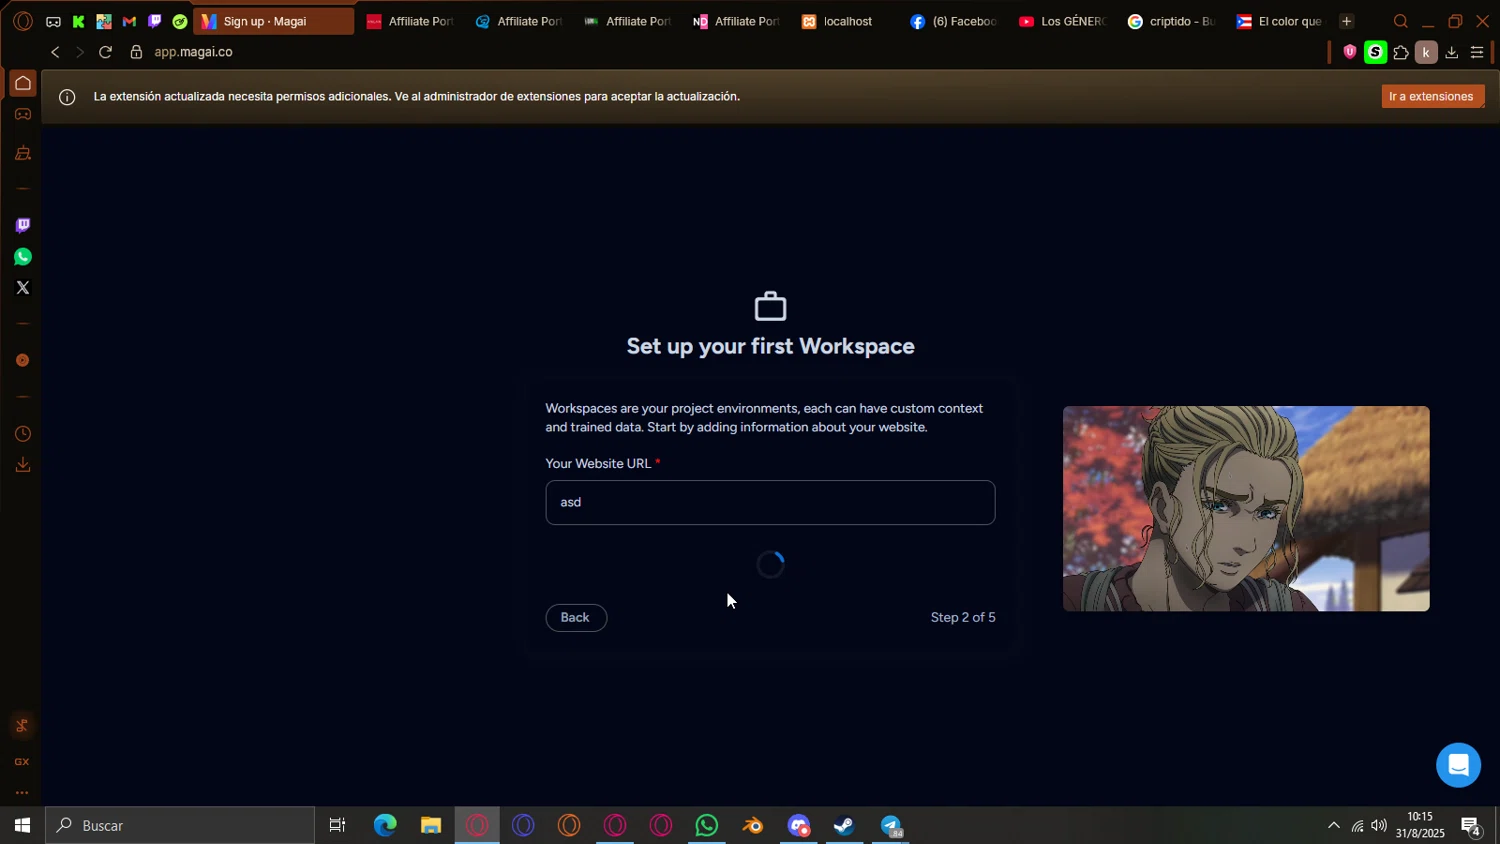Switch to the Los GÉNER YouTube tab
This screenshot has height=844, width=1500.
[1063, 21]
